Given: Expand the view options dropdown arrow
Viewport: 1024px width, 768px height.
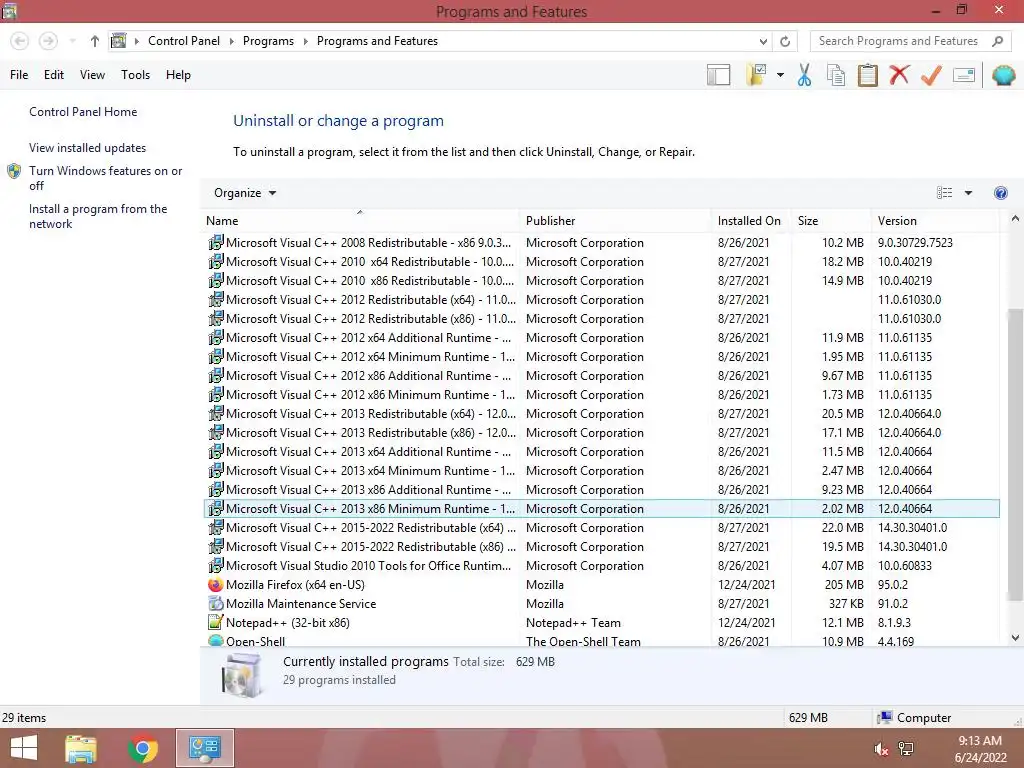Looking at the screenshot, I should point(968,193).
